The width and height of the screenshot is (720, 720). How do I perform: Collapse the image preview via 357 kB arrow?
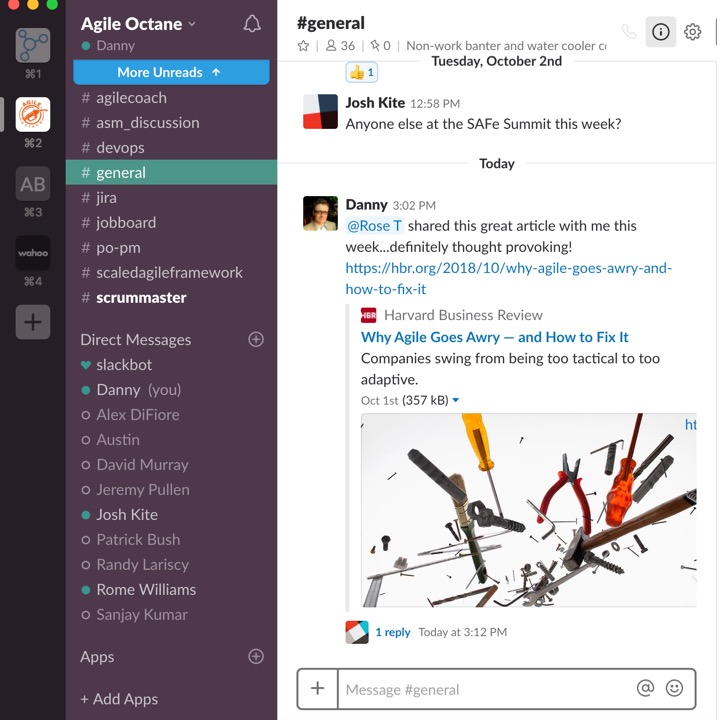pos(456,401)
